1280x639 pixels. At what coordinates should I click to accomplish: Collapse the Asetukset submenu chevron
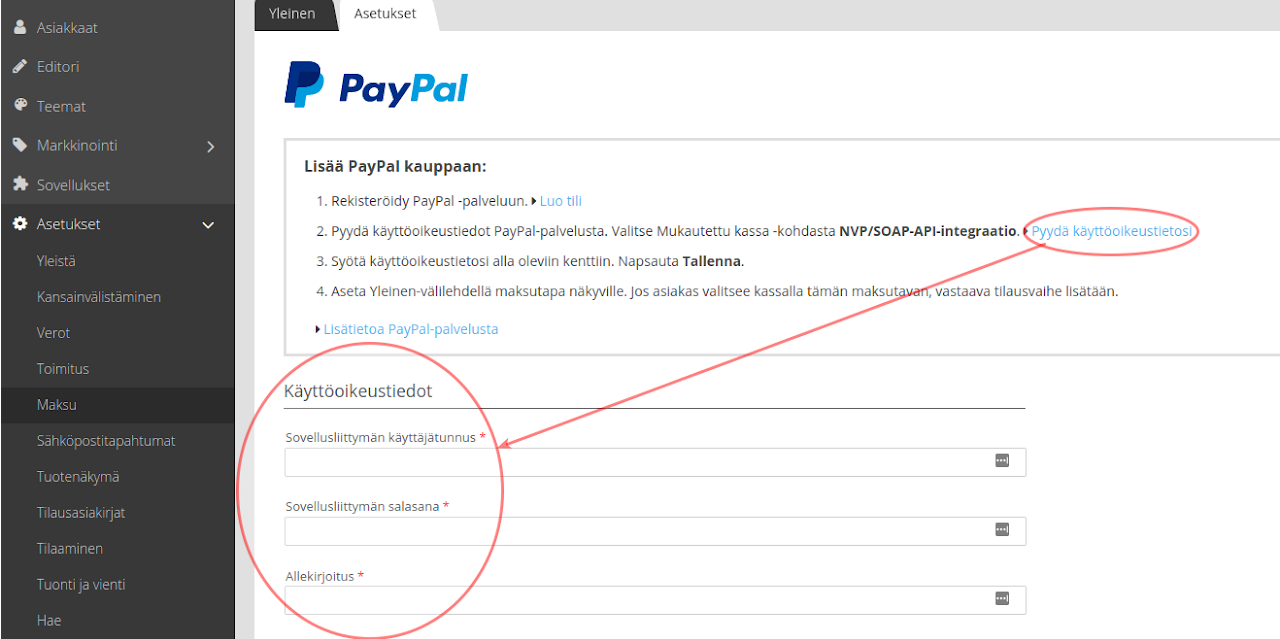(209, 225)
